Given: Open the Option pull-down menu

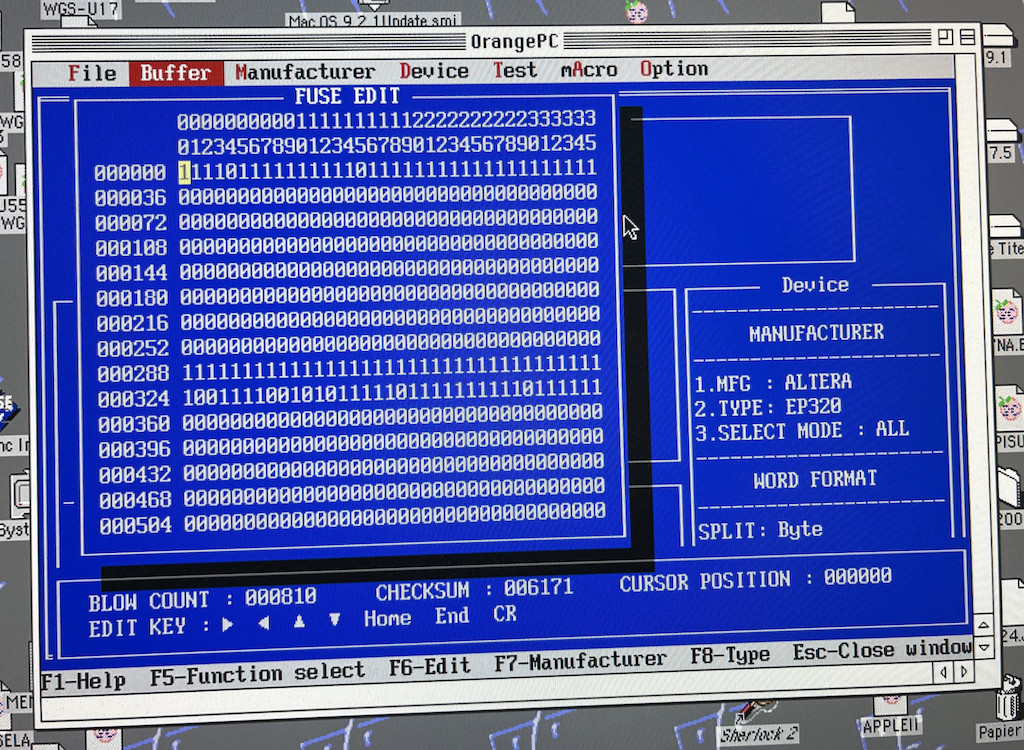Looking at the screenshot, I should [x=674, y=69].
